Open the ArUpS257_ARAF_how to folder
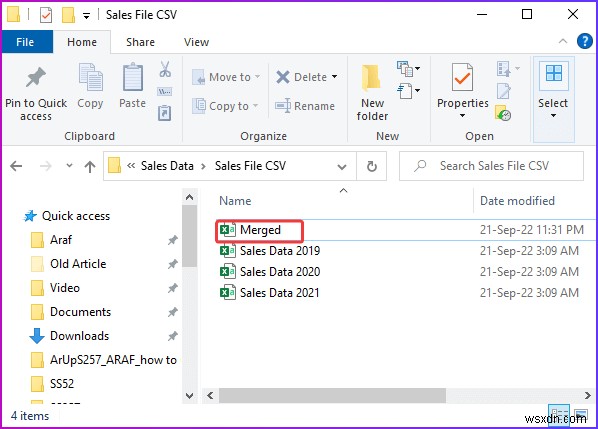598x429 pixels. 103,360
